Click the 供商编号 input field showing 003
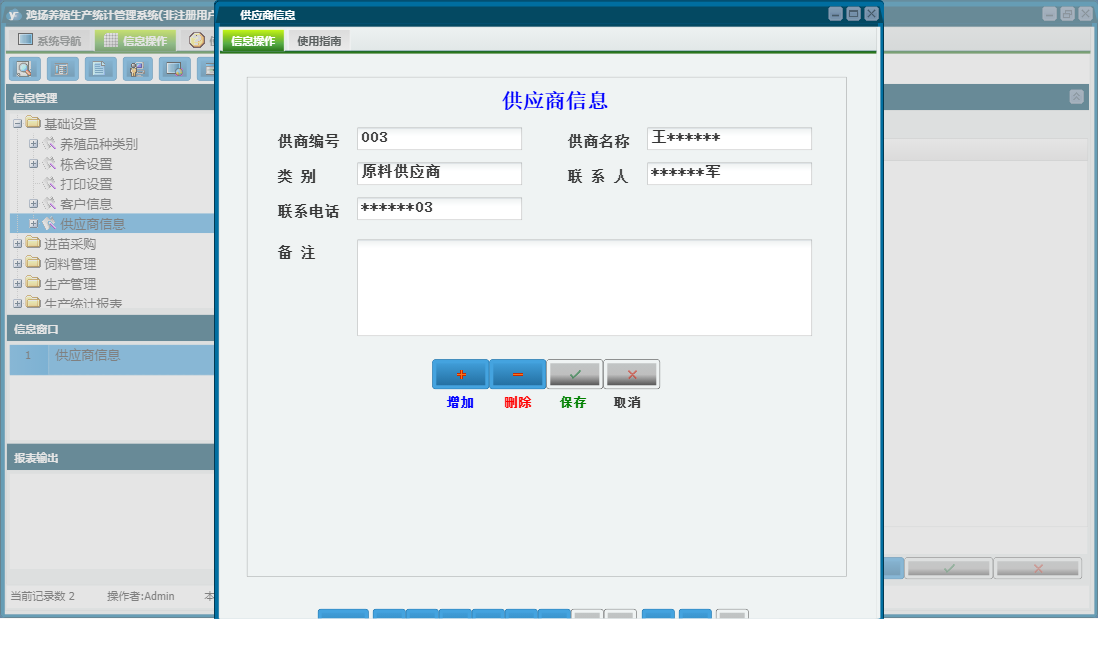This screenshot has height=655, width=1098. coord(438,138)
